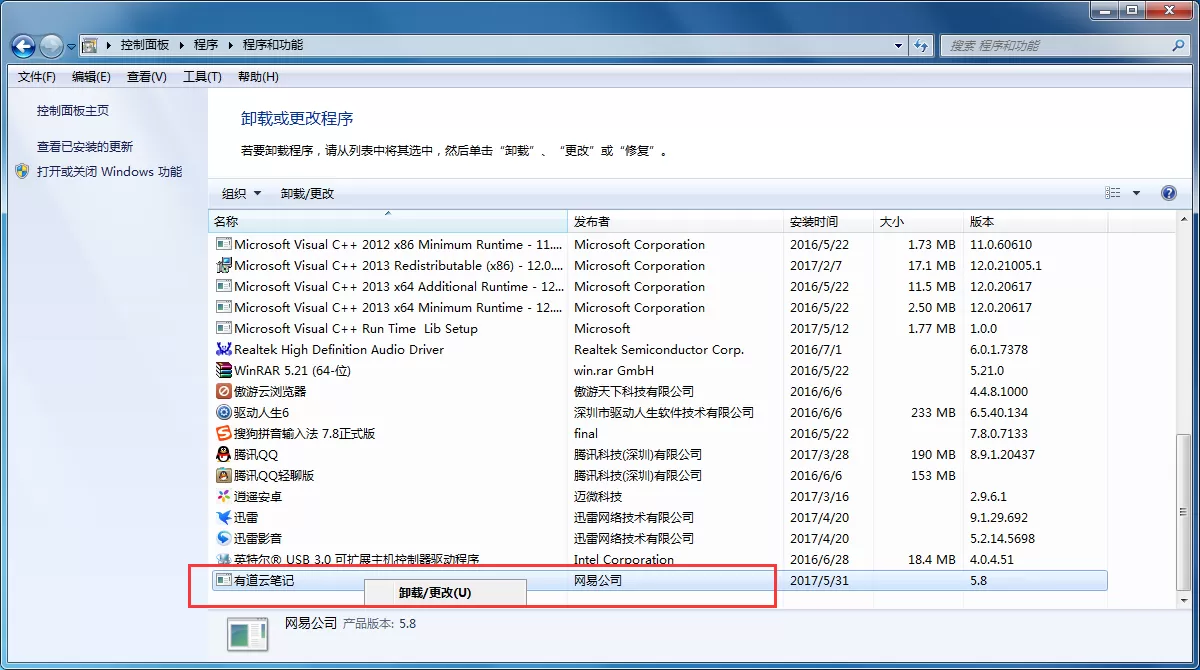Sort by the 版本 column header

[1036, 222]
